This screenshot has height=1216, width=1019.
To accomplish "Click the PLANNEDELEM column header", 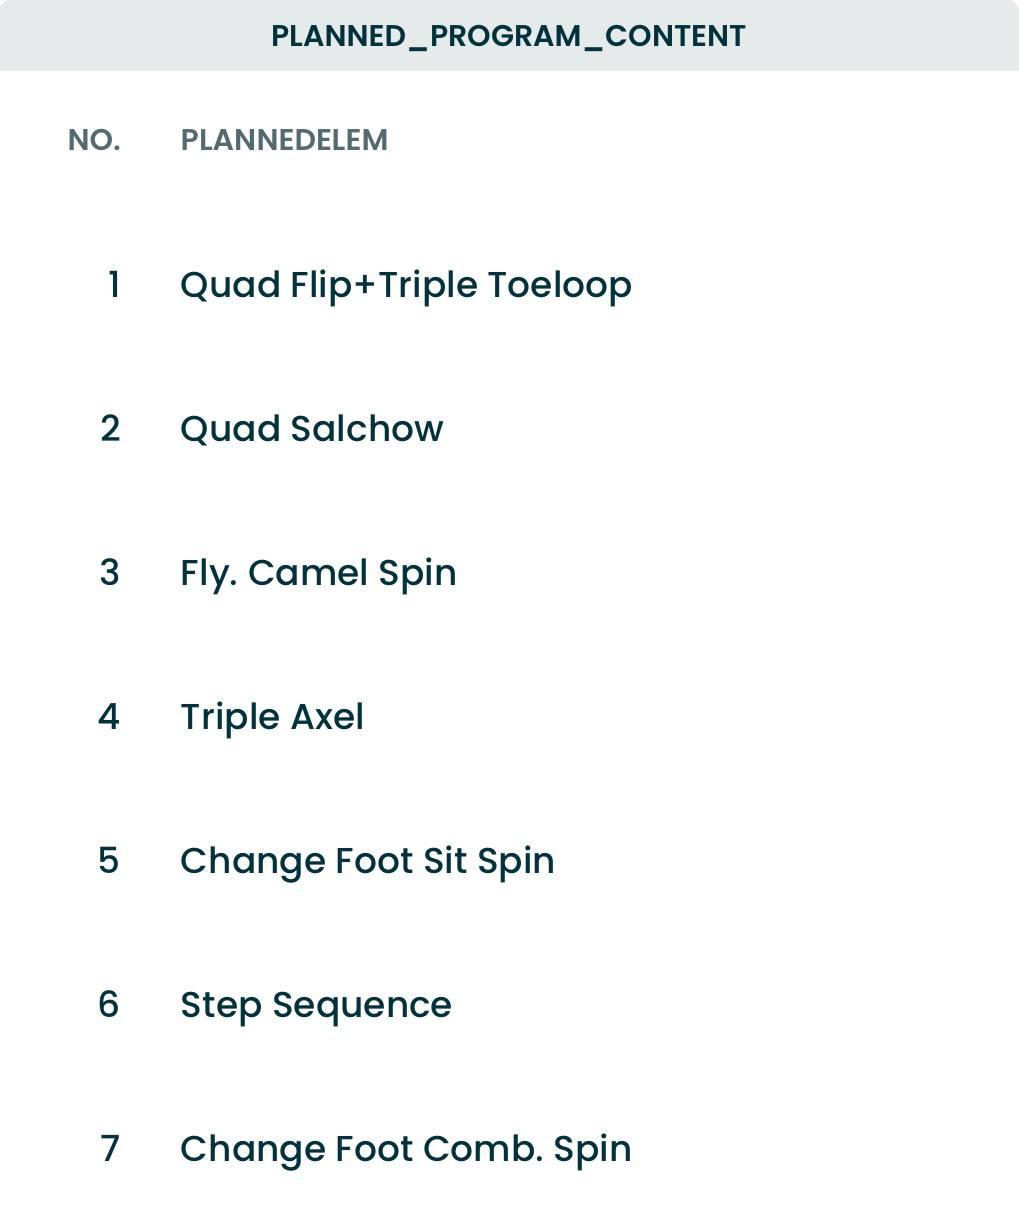I will click(284, 140).
